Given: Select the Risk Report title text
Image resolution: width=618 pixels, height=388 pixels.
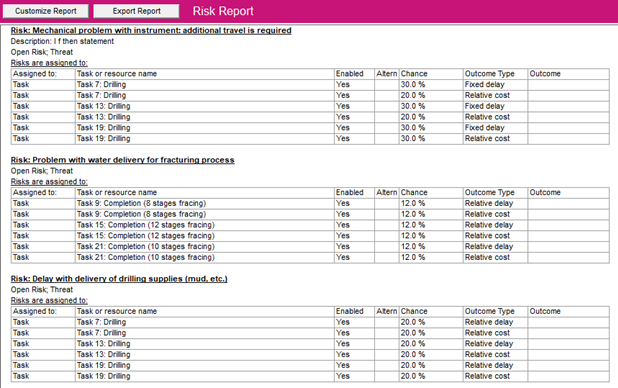Looking at the screenshot, I should (223, 11).
